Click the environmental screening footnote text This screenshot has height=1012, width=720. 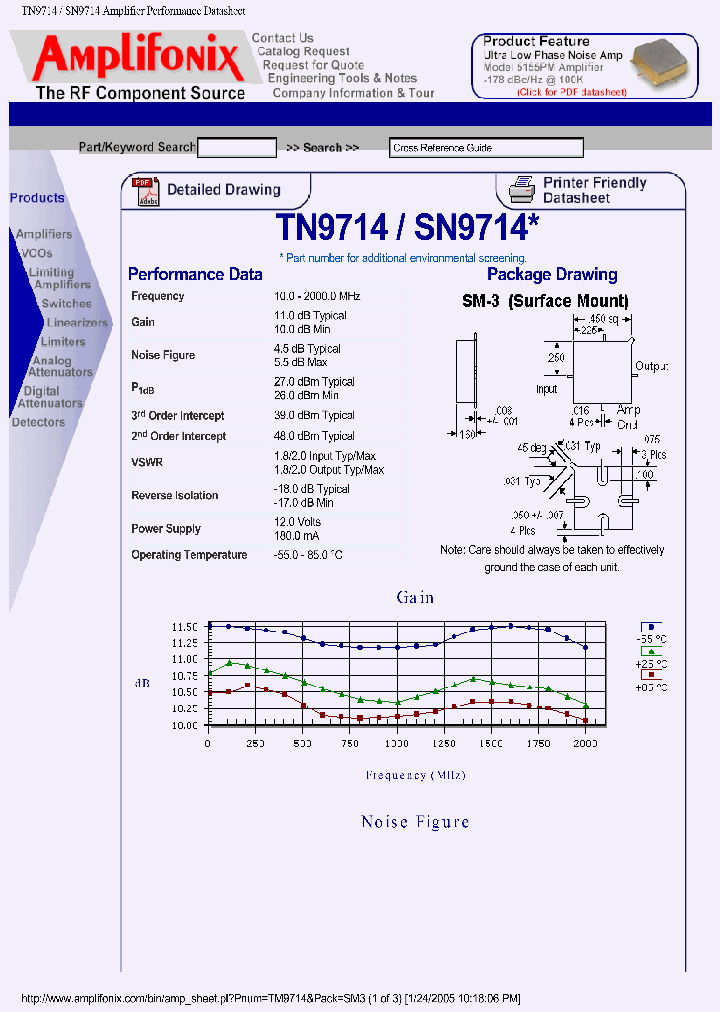click(403, 258)
